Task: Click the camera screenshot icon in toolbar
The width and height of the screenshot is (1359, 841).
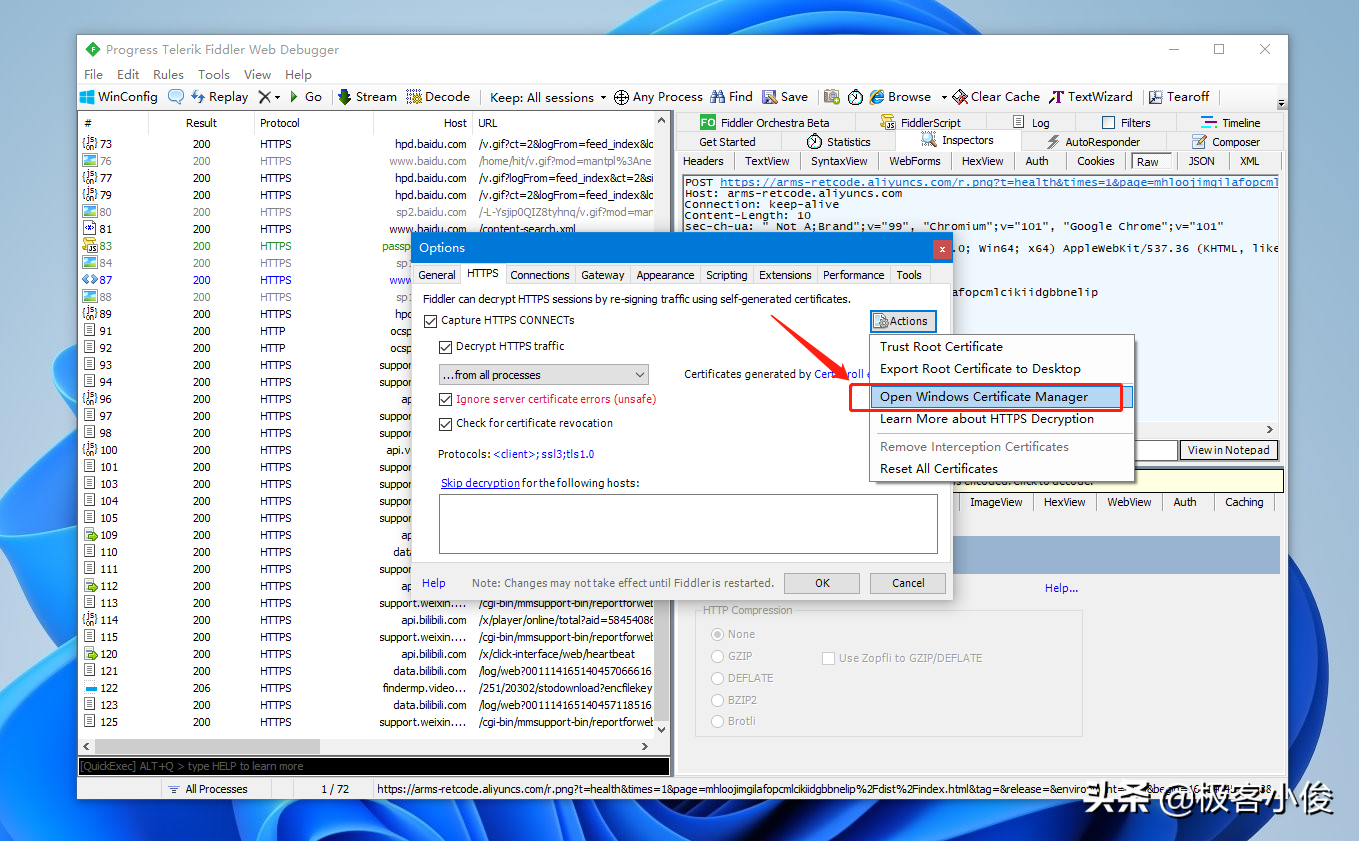Action: (831, 97)
